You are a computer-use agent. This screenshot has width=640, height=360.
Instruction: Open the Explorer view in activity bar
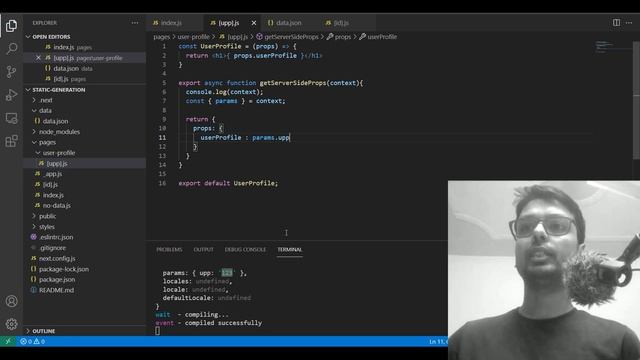pyautogui.click(x=11, y=26)
